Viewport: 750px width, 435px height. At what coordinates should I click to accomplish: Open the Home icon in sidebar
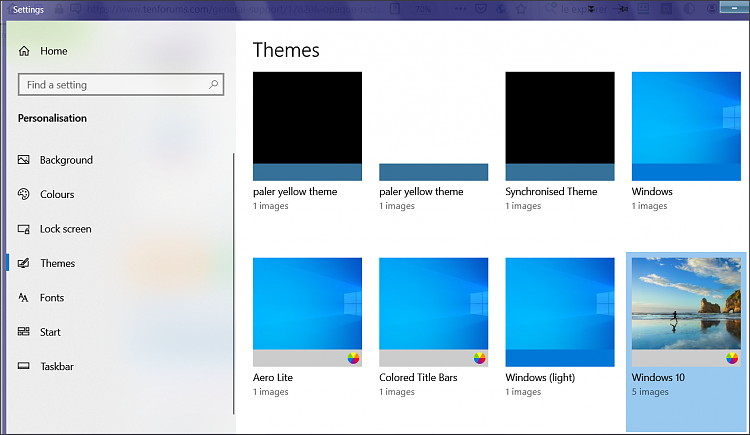click(24, 51)
